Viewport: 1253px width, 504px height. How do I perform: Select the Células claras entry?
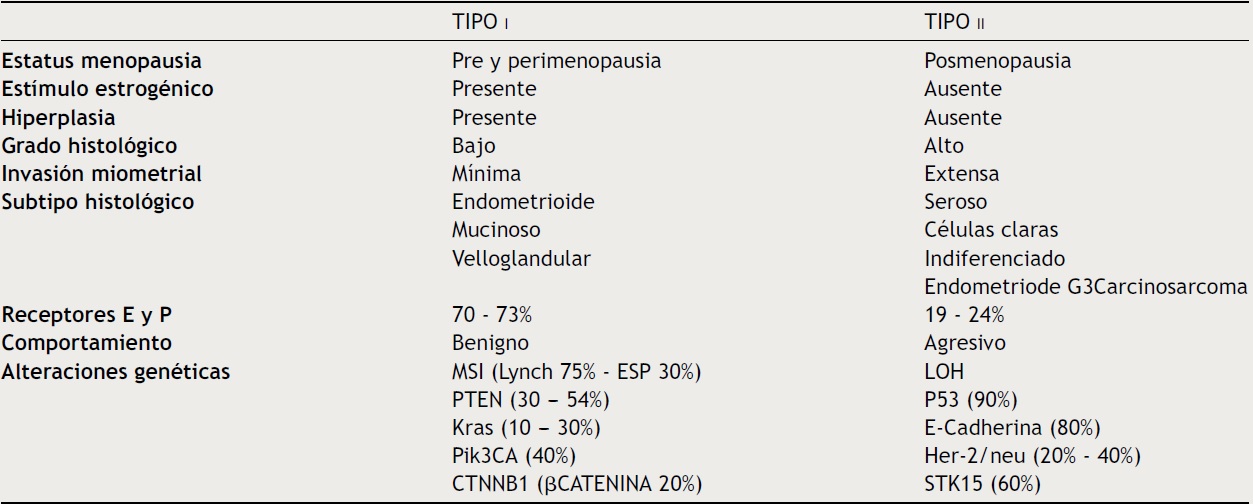(991, 230)
